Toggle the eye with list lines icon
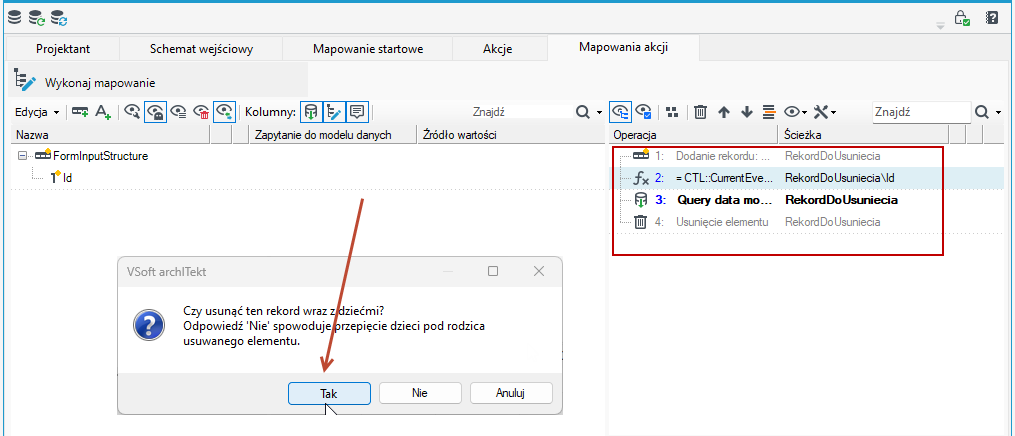 coord(179,112)
